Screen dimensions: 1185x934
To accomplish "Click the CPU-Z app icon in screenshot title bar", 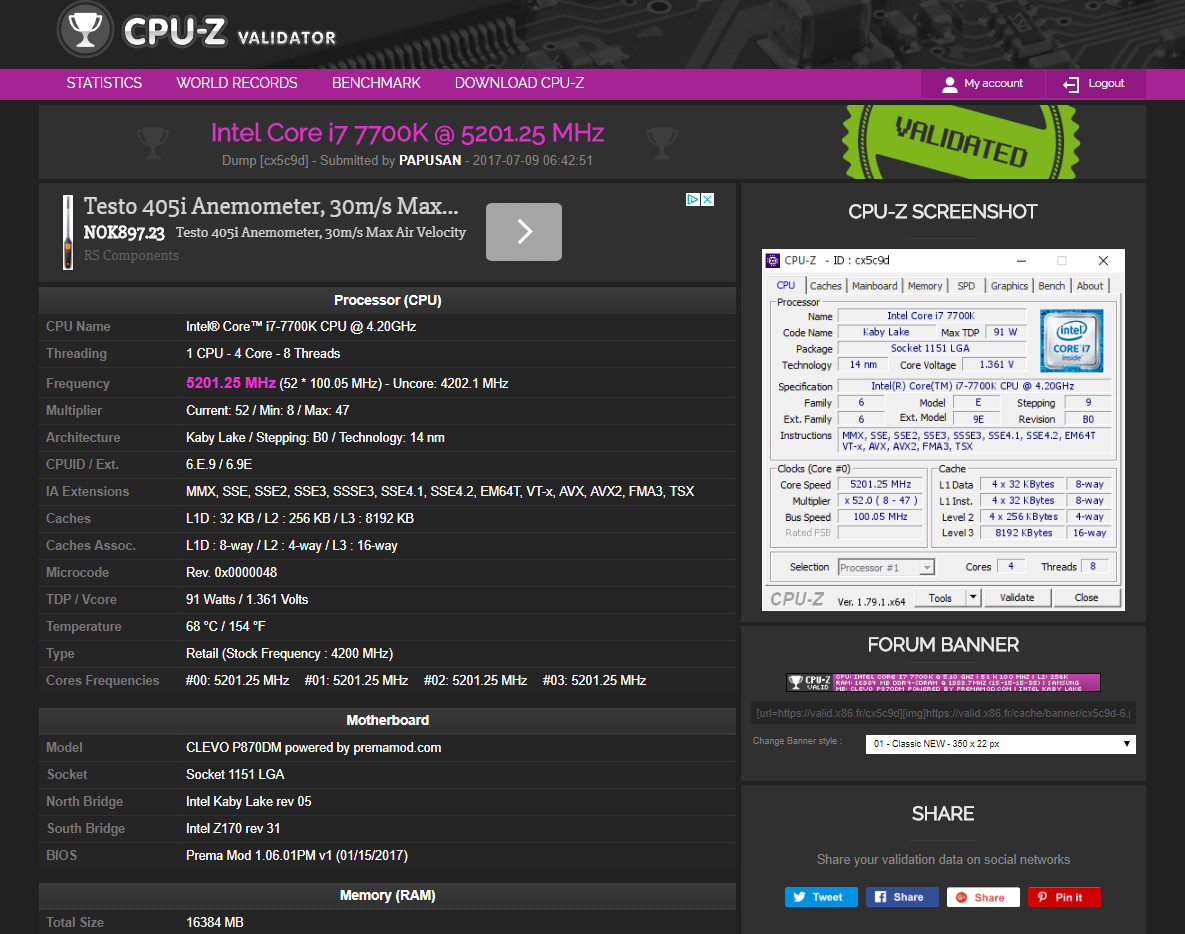I will (772, 261).
